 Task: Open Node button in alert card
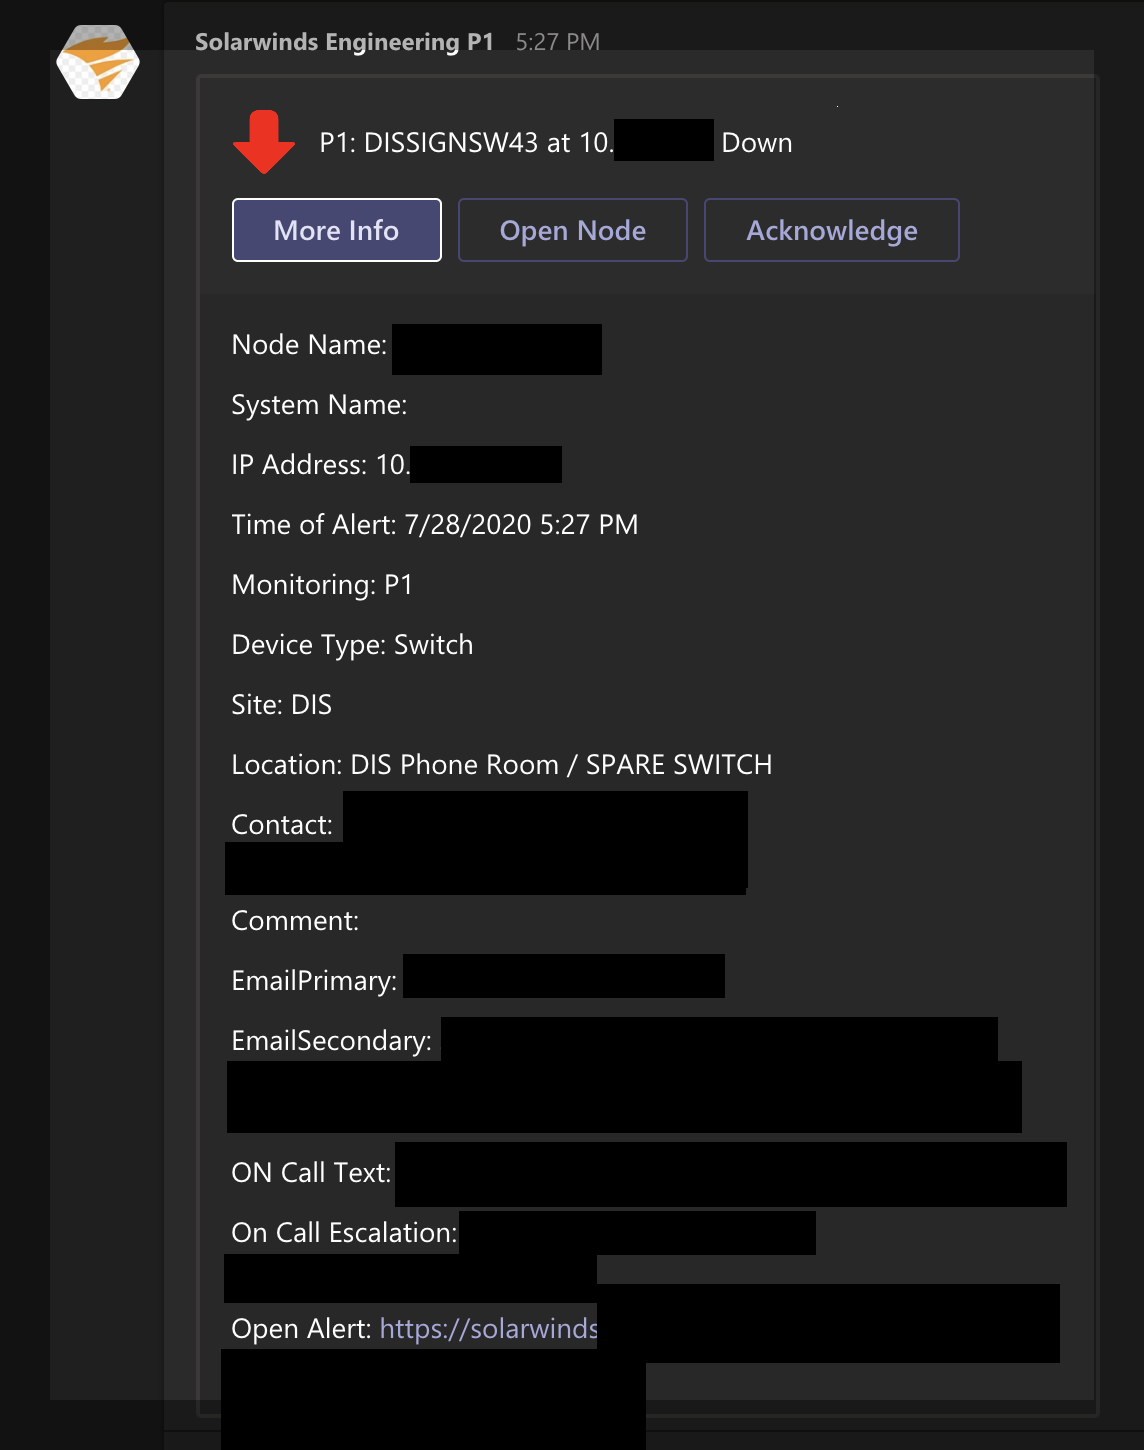572,230
